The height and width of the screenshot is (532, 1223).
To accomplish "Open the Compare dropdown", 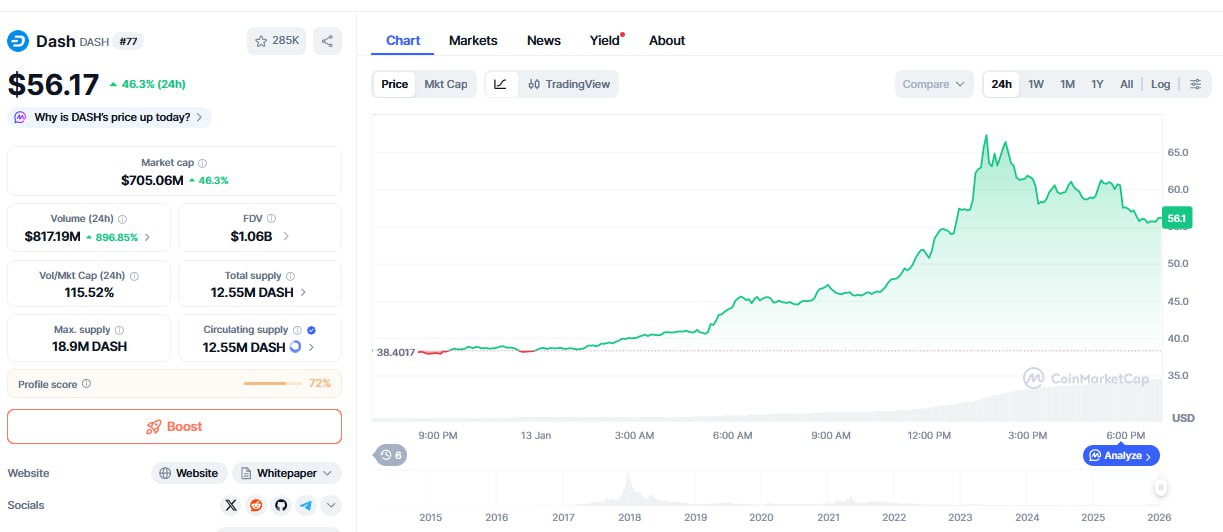I will pyautogui.click(x=933, y=84).
